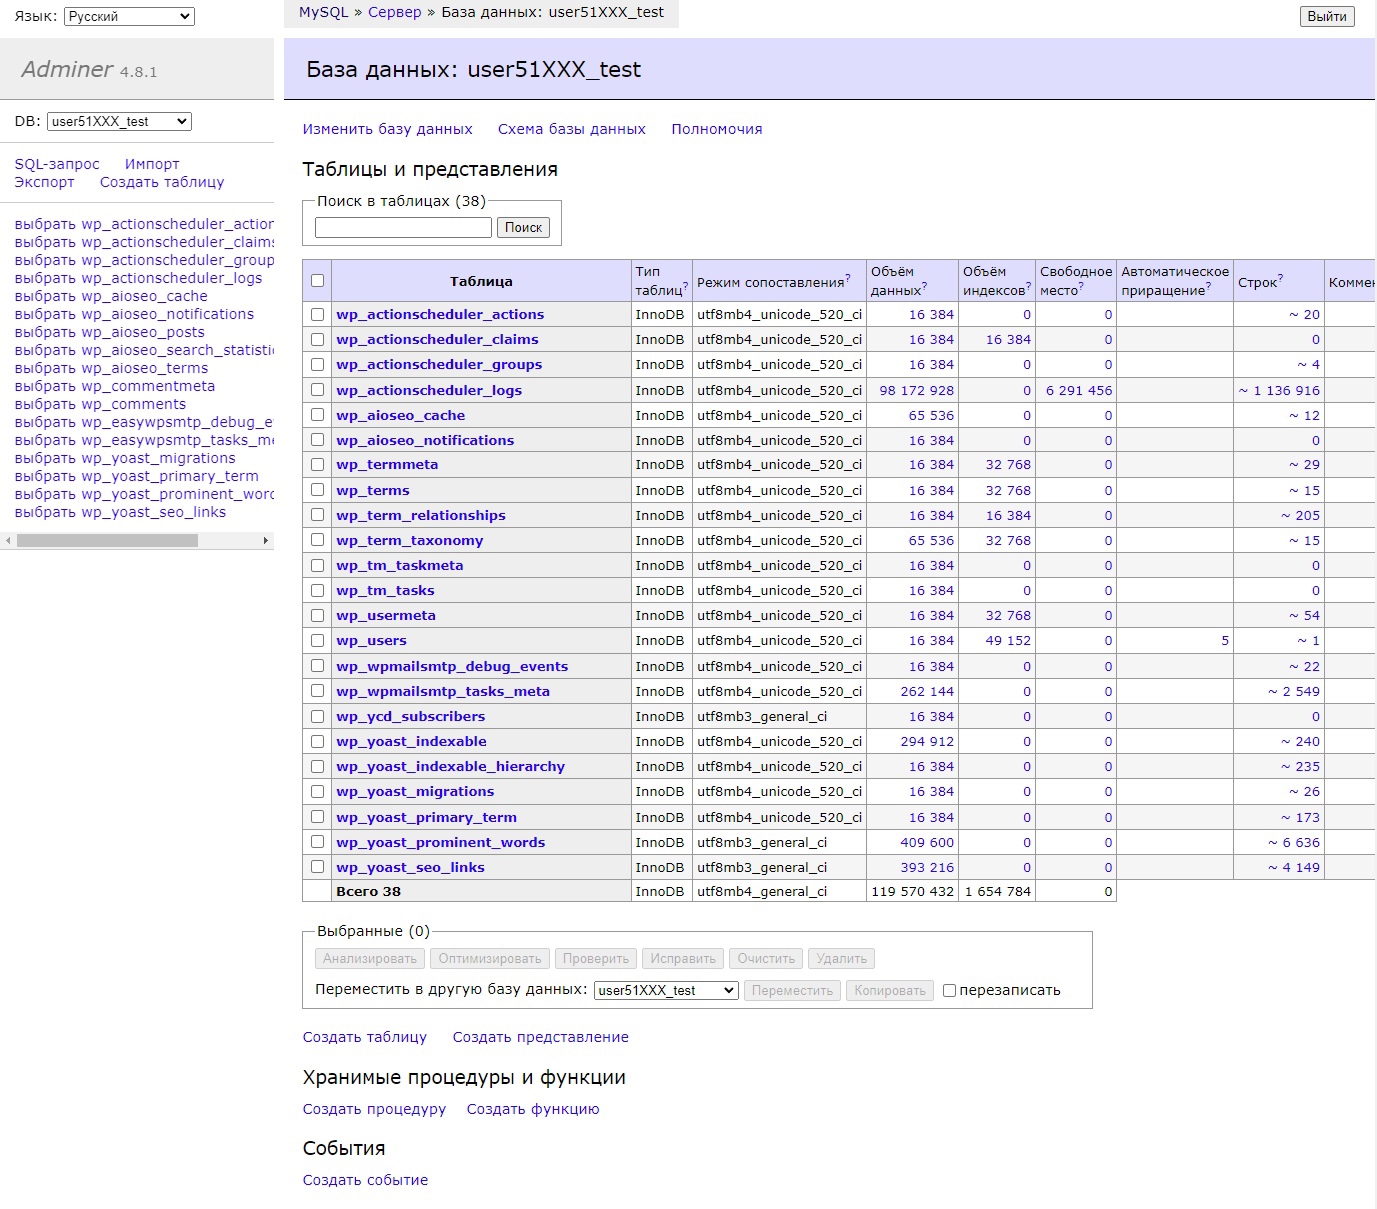The height and width of the screenshot is (1209, 1377).
Task: Click the help question mark beside Свободное место
Action: click(1080, 287)
